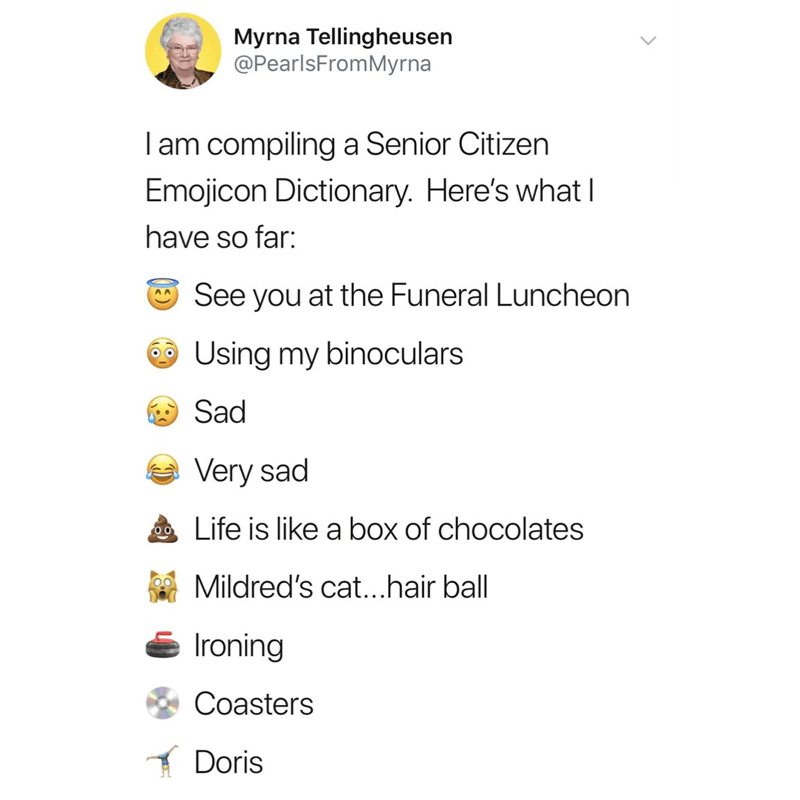The image size is (800, 800).
Task: Click the cartwheeling person emoji
Action: 164,762
